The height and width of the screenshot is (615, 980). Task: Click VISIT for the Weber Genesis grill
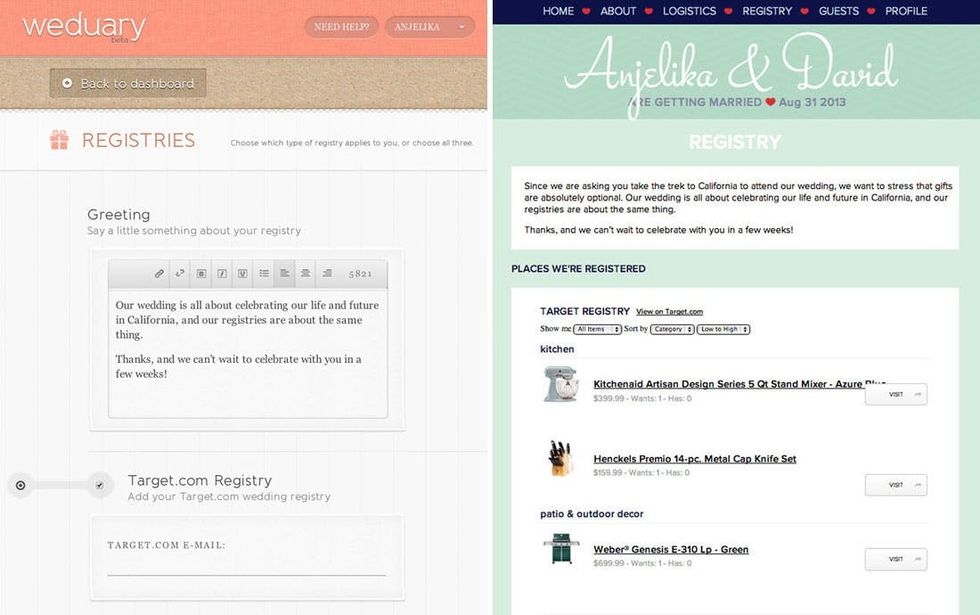pos(895,559)
